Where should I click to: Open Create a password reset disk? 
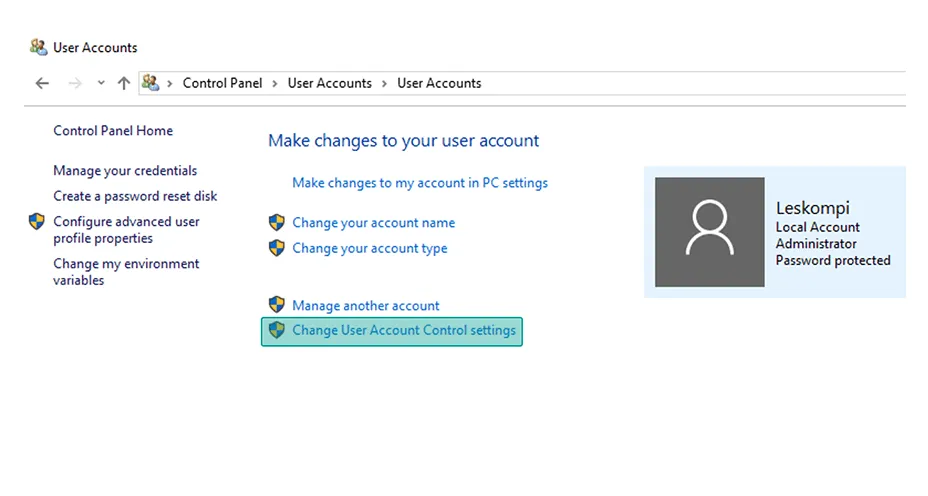coord(135,196)
